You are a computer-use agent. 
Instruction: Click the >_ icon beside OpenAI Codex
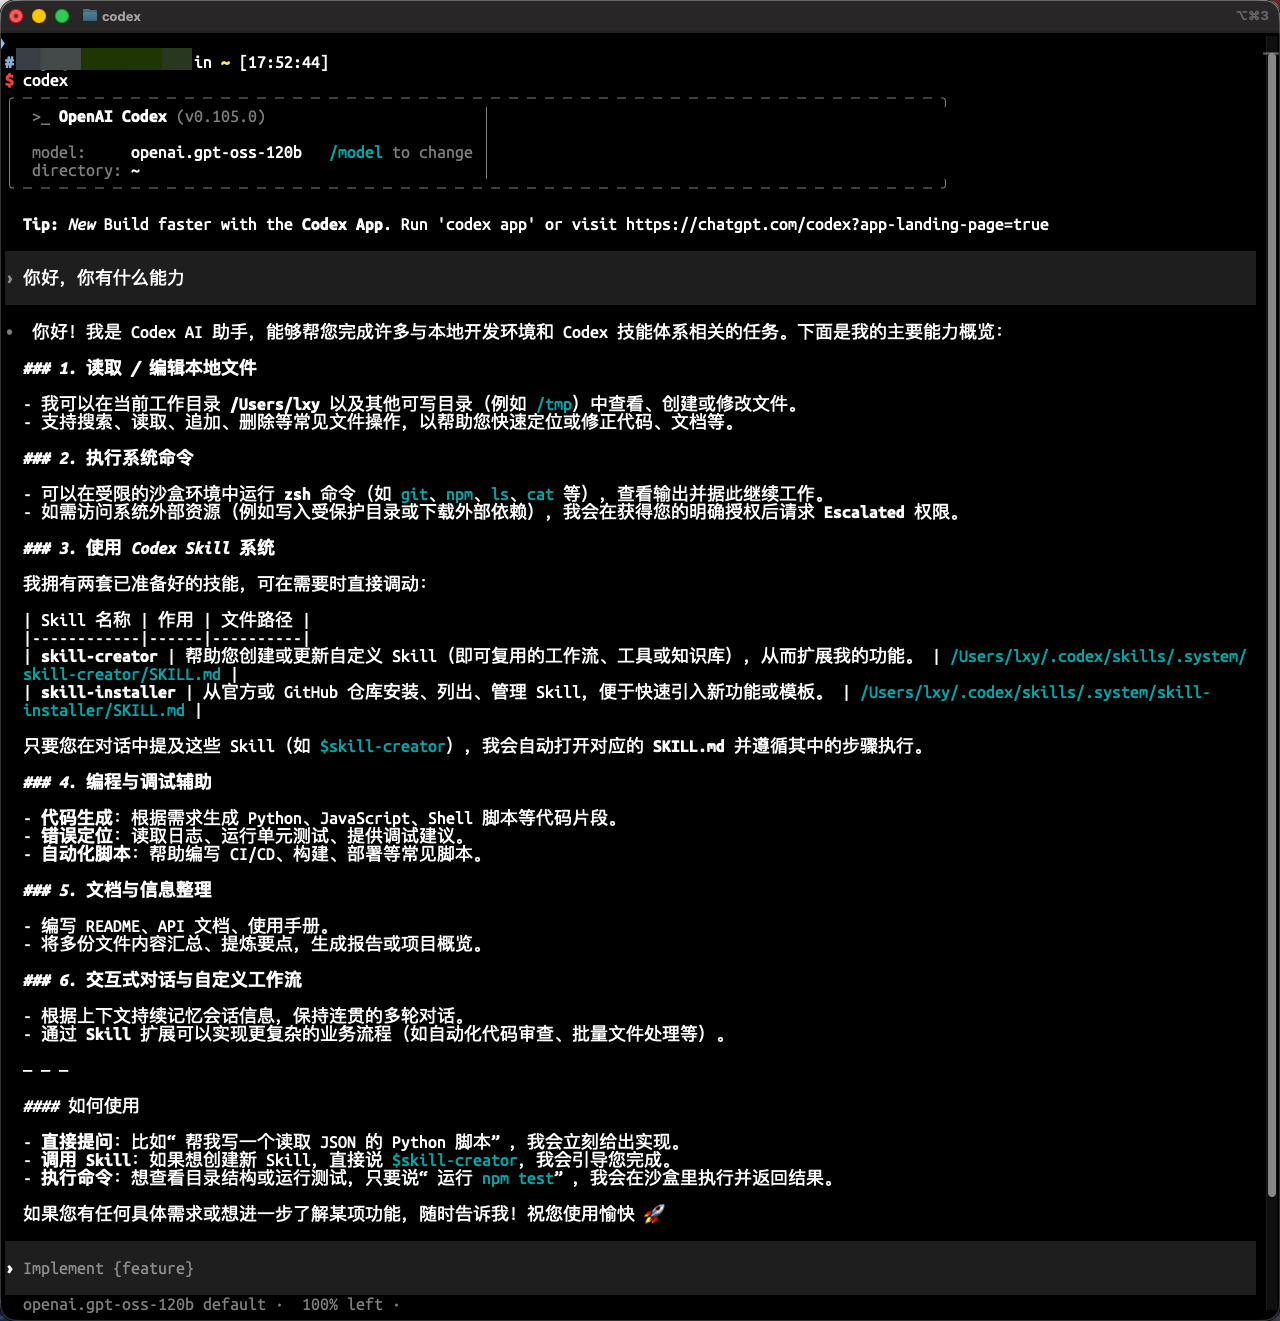[x=40, y=117]
